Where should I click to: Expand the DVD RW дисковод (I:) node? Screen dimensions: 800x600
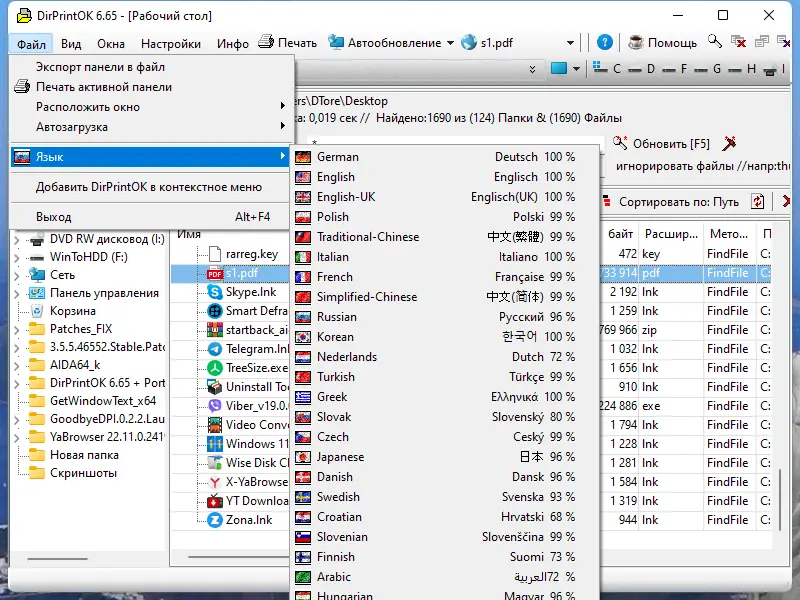(x=16, y=239)
